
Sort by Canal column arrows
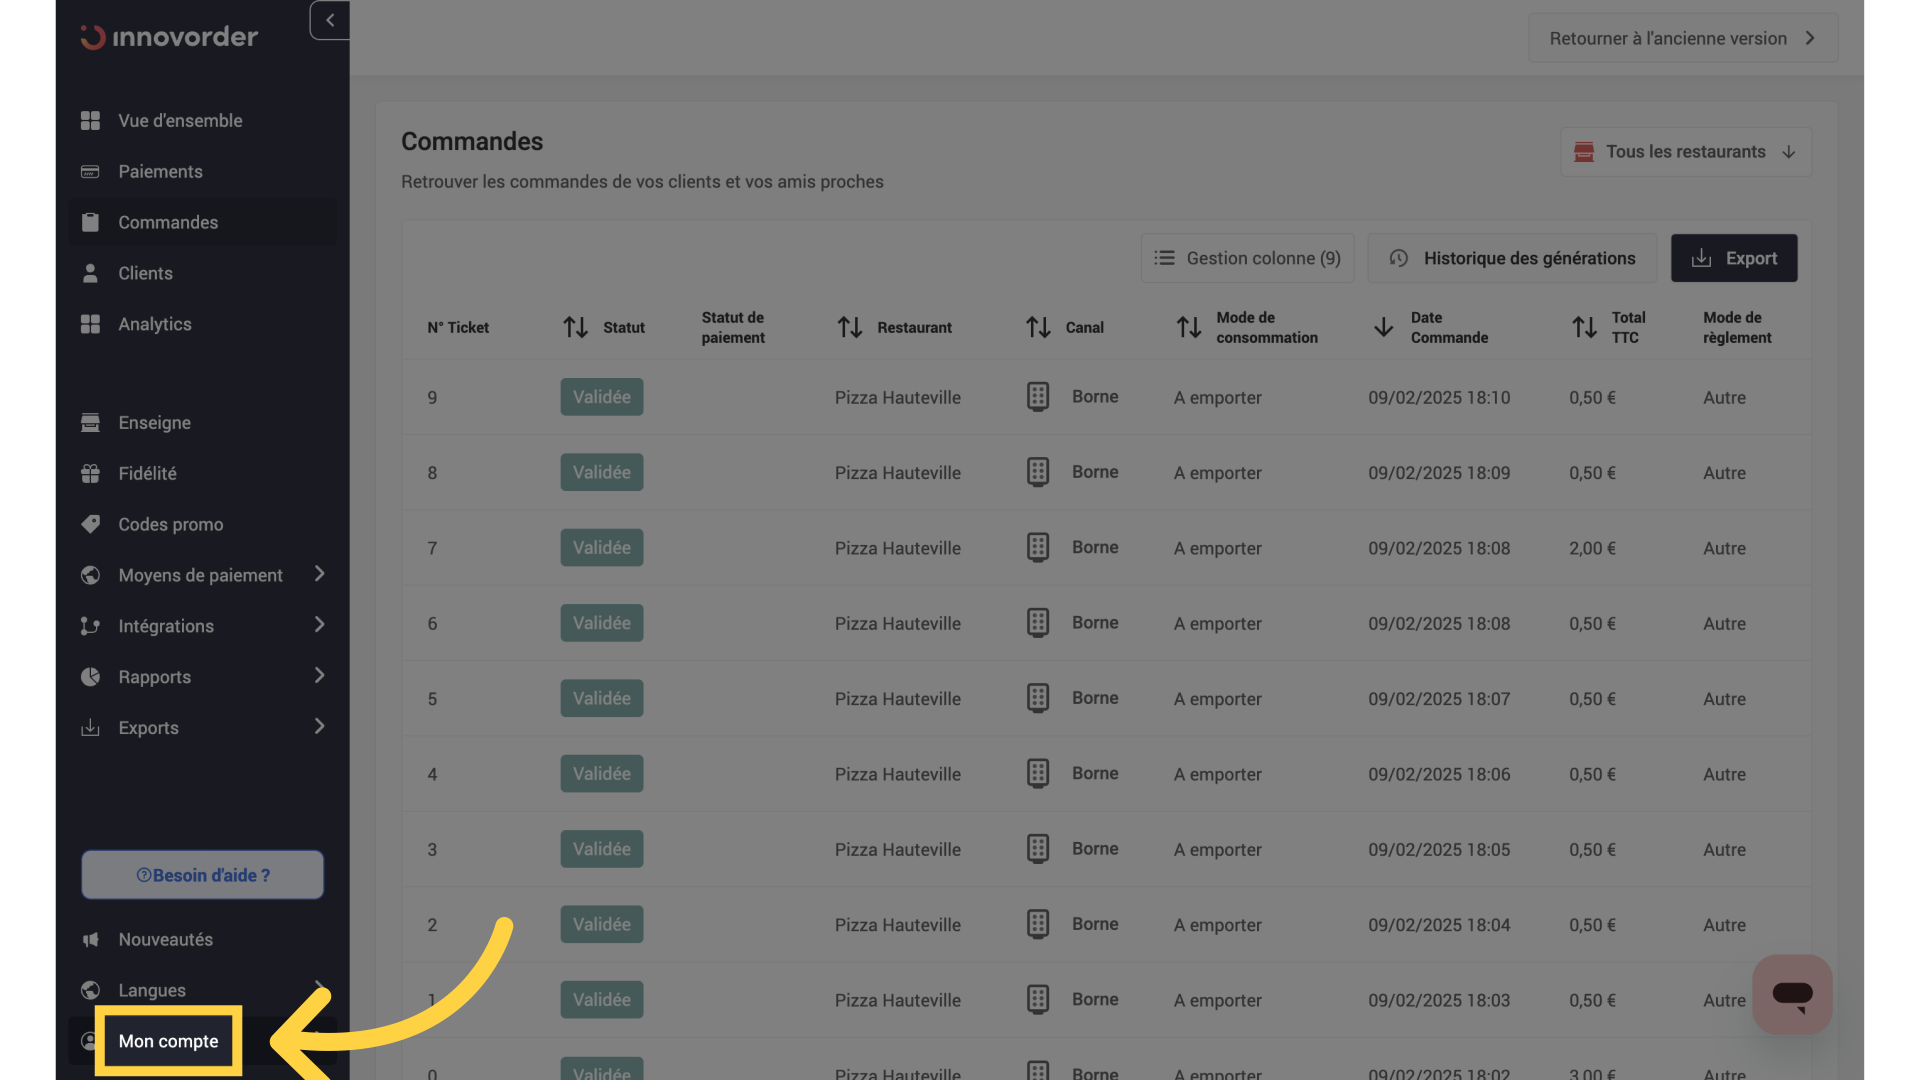pos(1038,327)
